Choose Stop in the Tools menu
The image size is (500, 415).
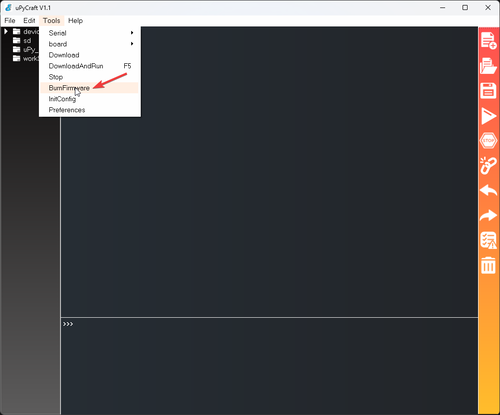pos(89,77)
